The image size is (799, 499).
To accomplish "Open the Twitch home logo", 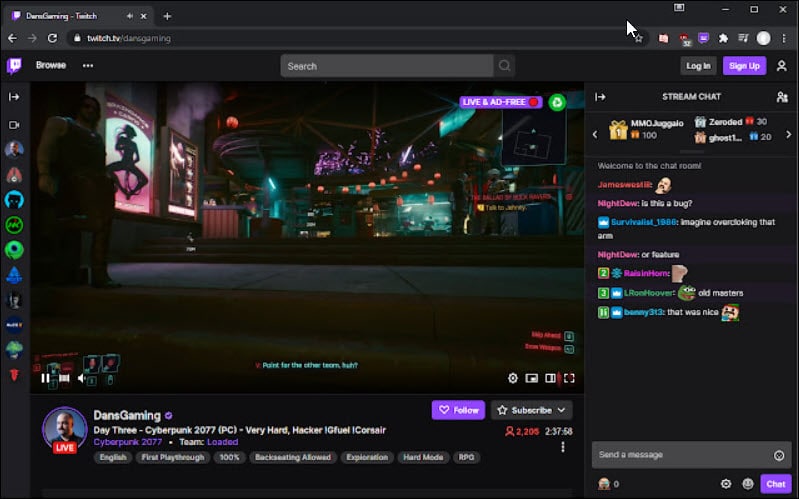I will 14,66.
